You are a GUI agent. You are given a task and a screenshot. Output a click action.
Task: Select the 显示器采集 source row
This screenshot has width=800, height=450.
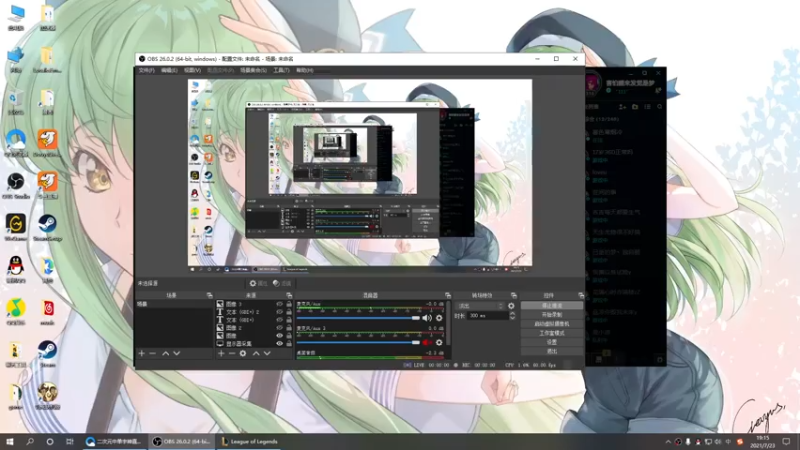tap(254, 343)
